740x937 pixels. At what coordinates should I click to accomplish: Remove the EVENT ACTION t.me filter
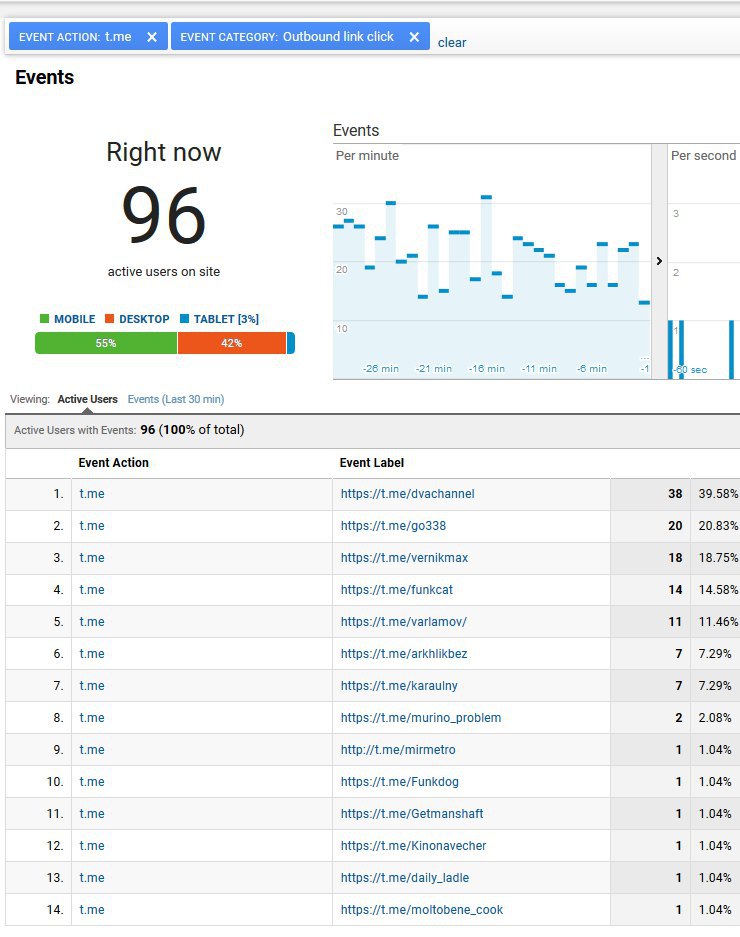[x=152, y=37]
